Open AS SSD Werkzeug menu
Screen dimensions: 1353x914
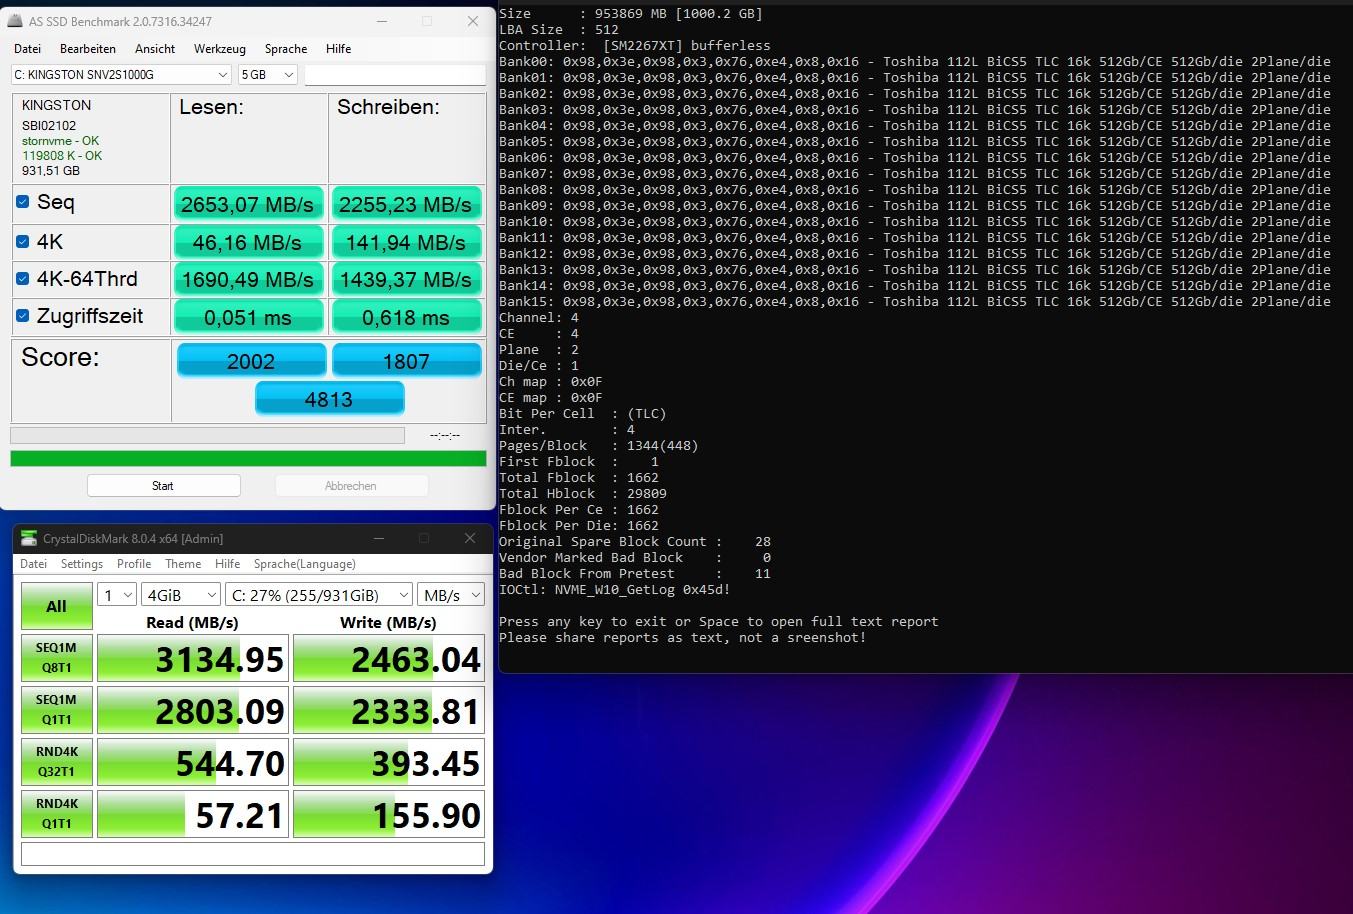[220, 49]
